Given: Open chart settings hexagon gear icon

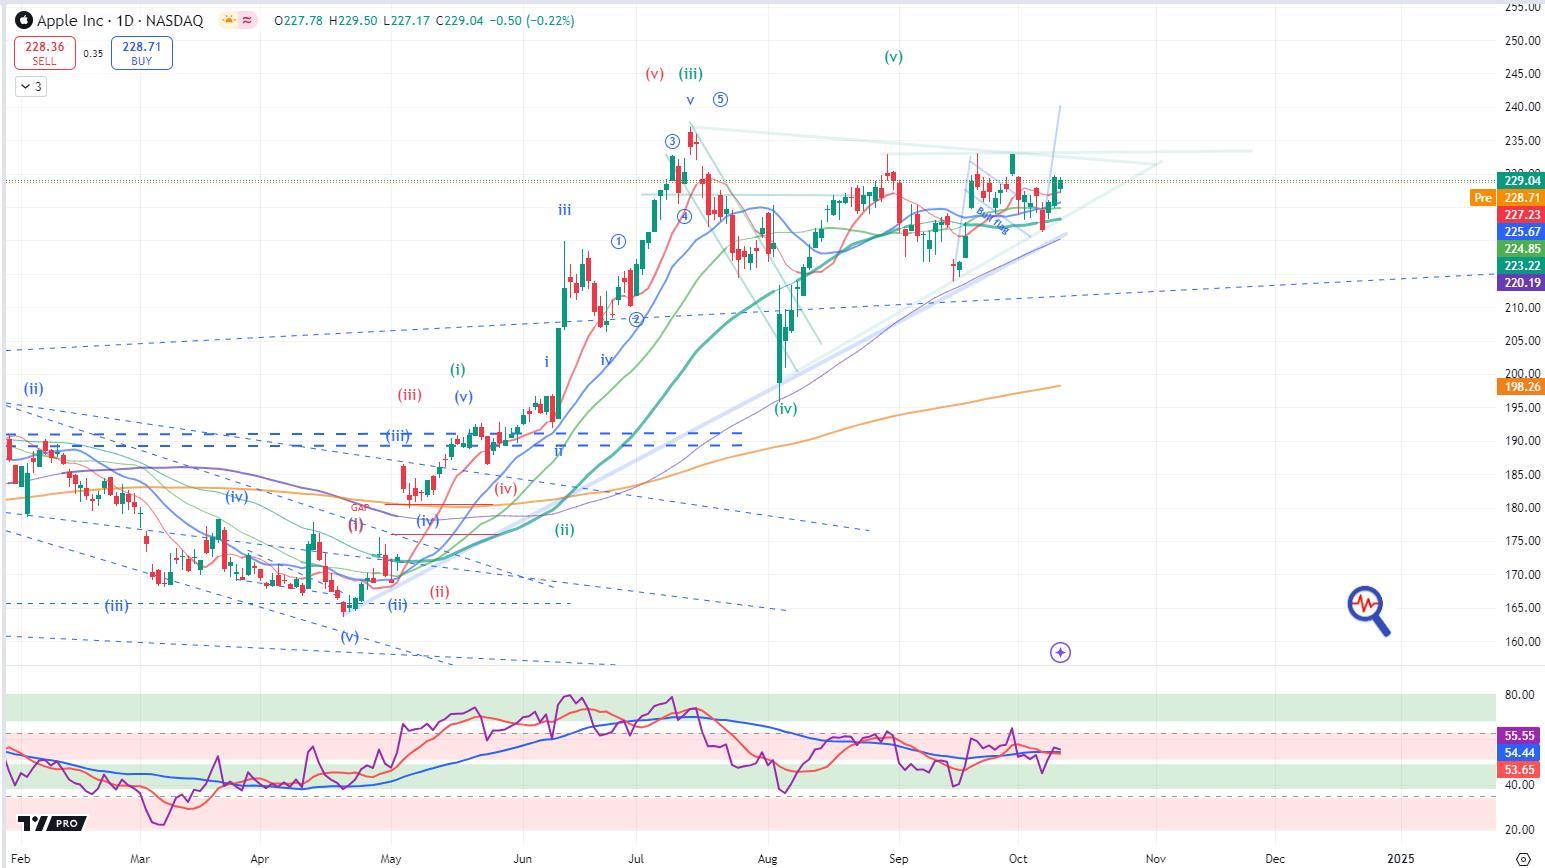Looking at the screenshot, I should [x=1523, y=858].
